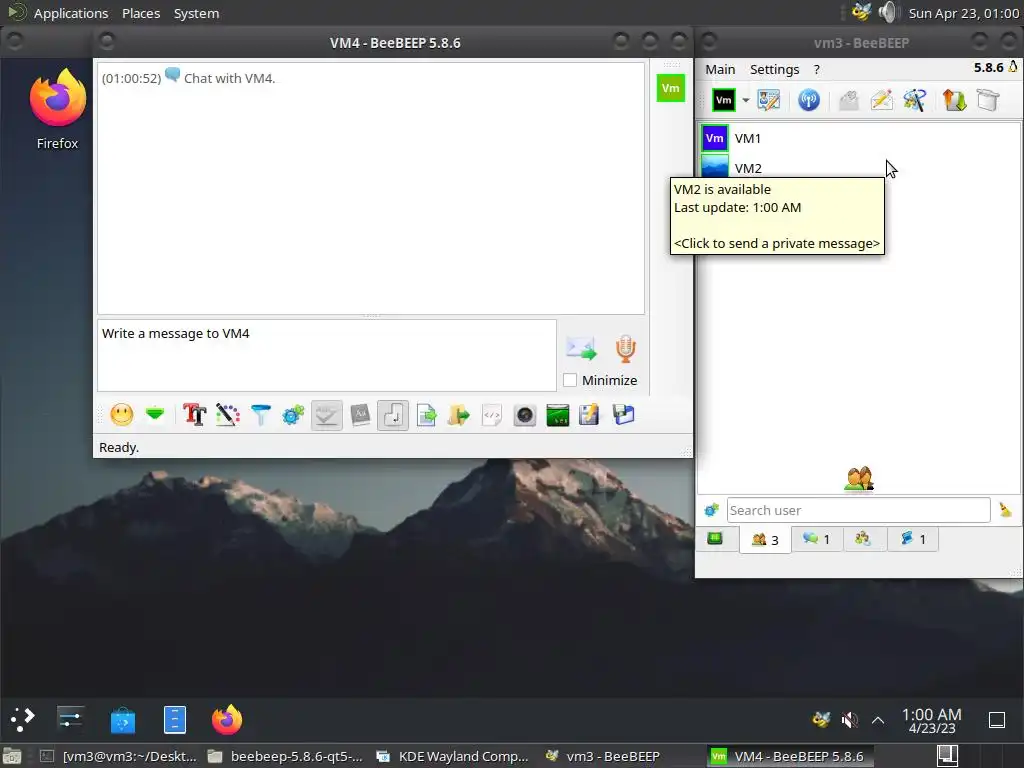1024x768 pixels.
Task: Switch to 'vm3 - BeeBEEP' taskbar entry
Action: (605, 756)
